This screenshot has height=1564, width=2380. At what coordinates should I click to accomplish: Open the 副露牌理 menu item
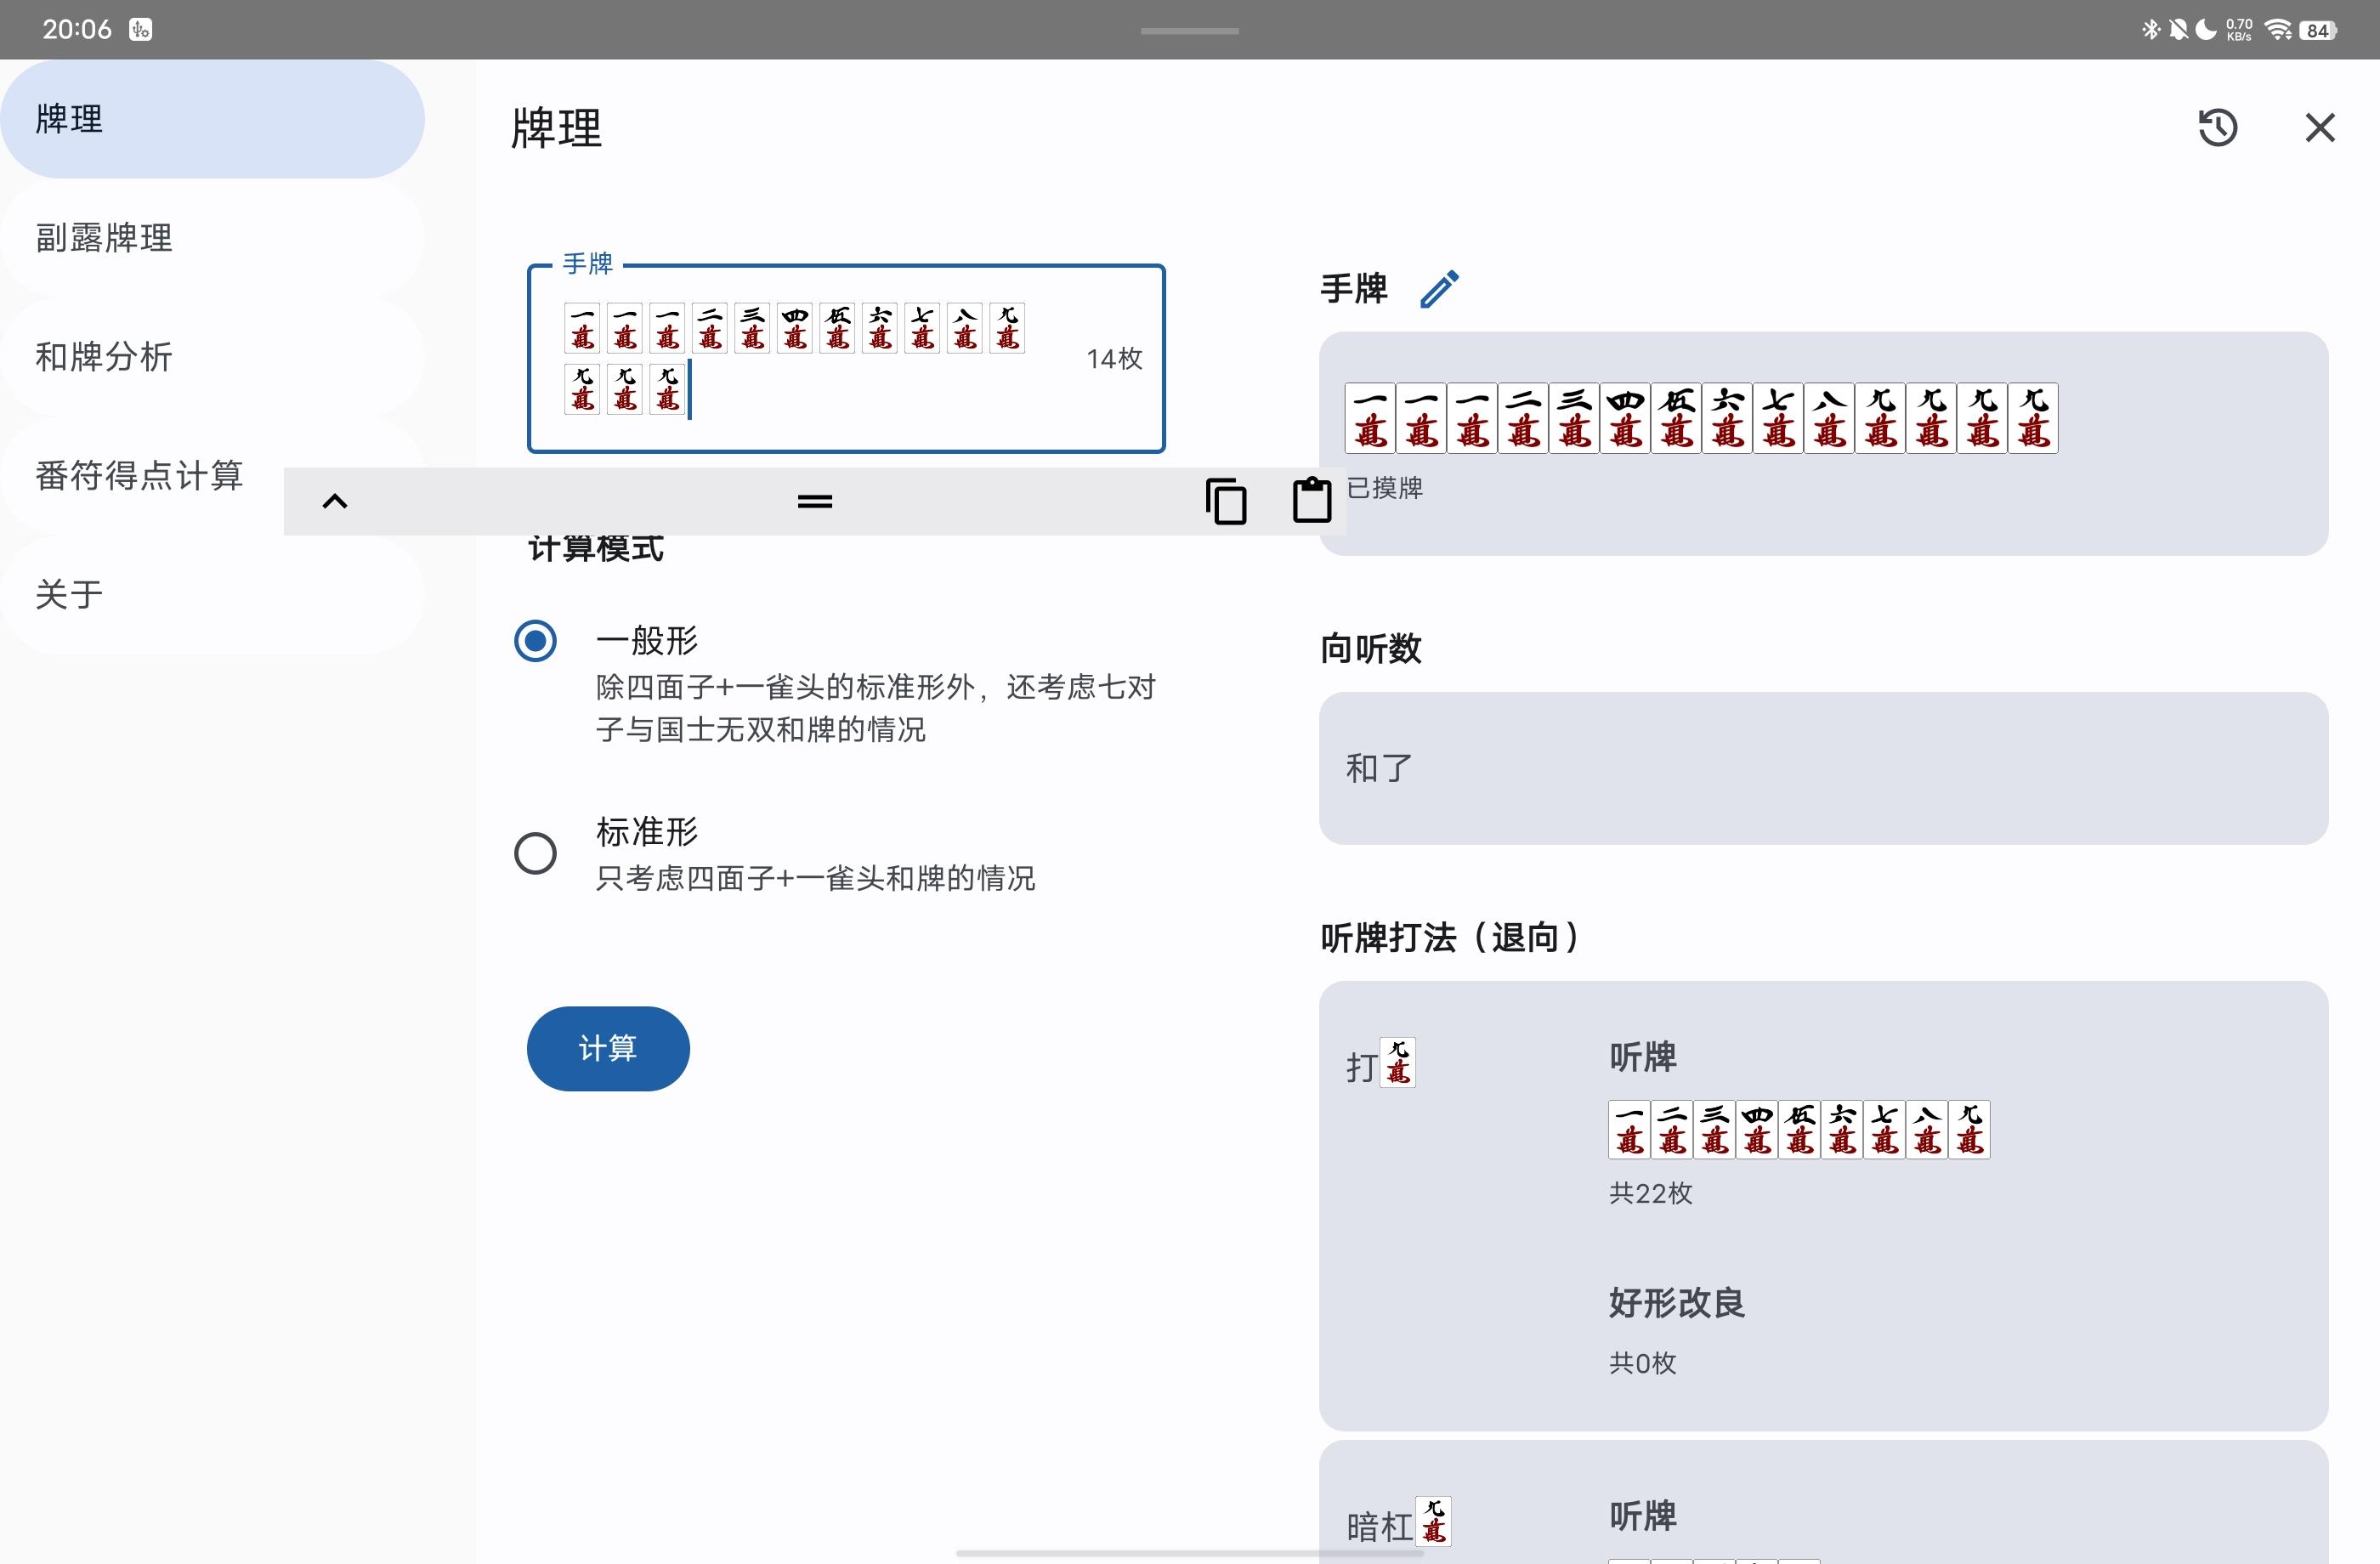[x=212, y=238]
